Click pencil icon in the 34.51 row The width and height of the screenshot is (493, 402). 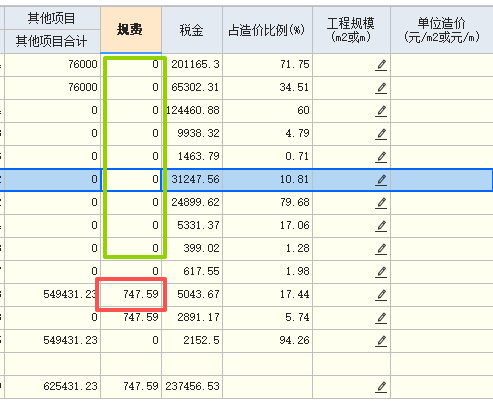[381, 88]
